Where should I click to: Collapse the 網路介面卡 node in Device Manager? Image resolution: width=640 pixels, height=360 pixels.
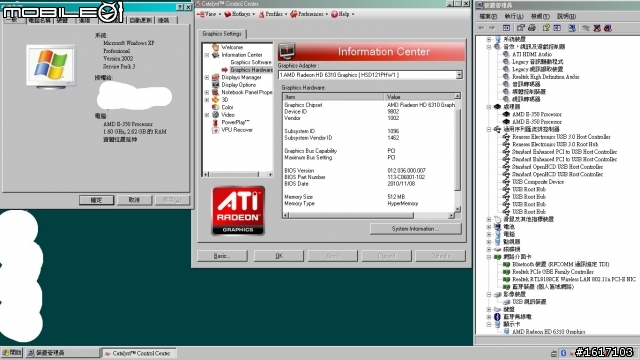pos(489,257)
